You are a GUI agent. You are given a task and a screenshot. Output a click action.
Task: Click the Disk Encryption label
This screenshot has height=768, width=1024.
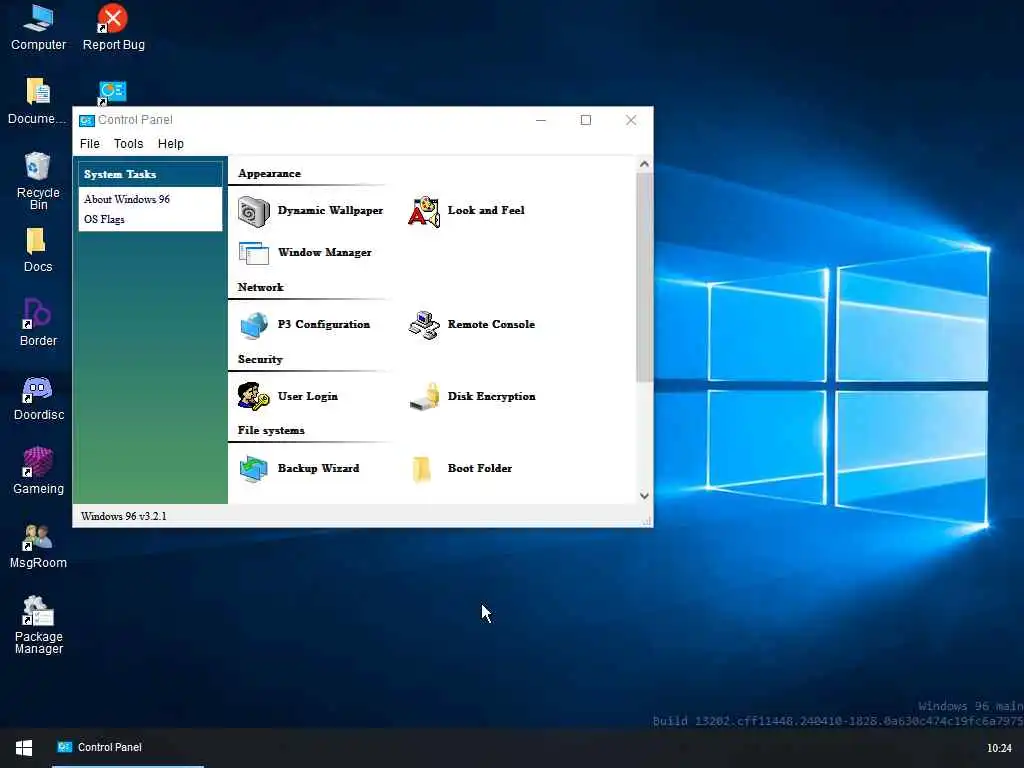(x=491, y=396)
